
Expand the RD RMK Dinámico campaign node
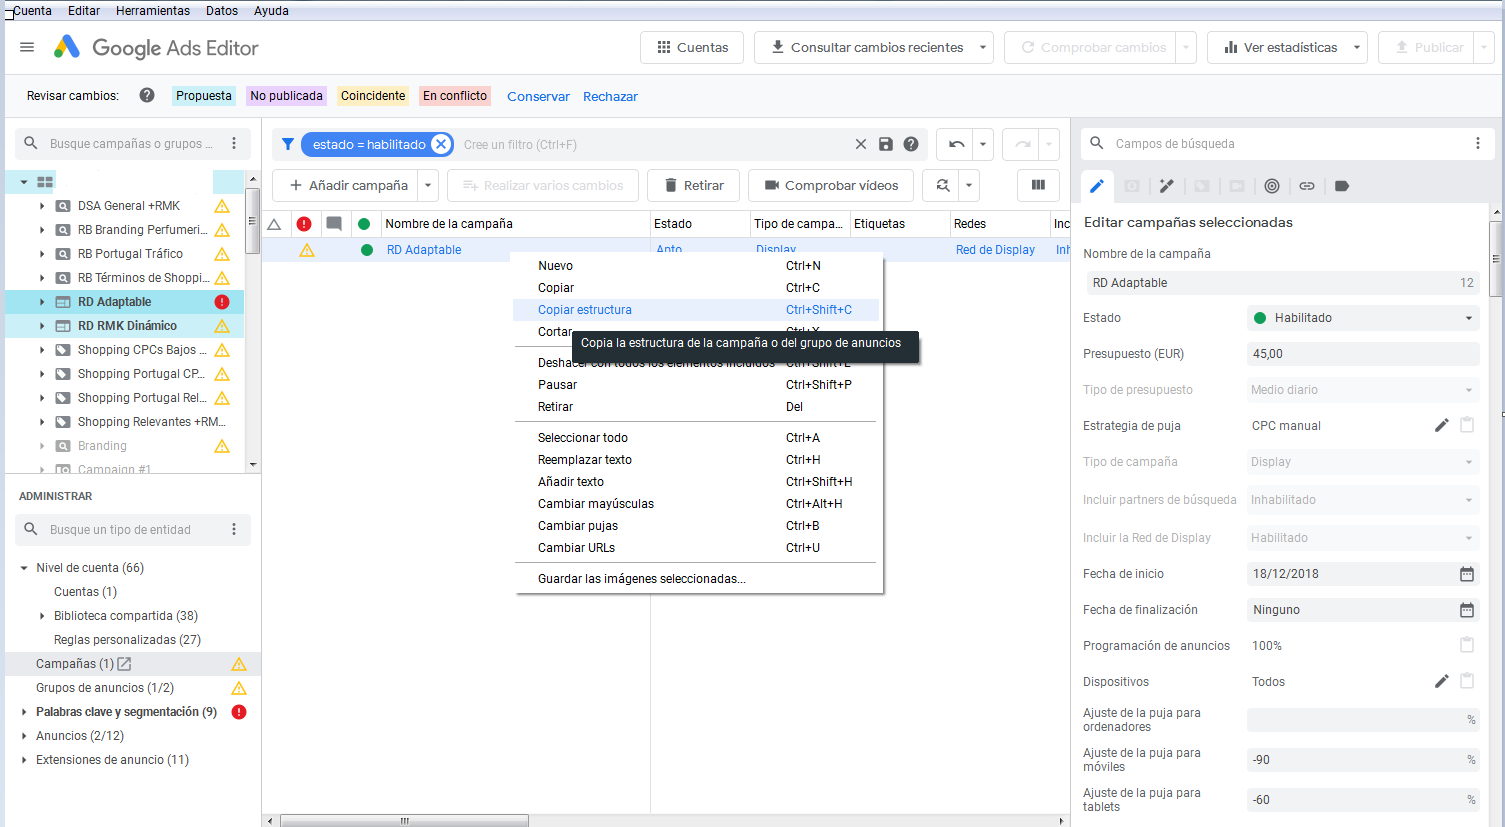coord(42,326)
